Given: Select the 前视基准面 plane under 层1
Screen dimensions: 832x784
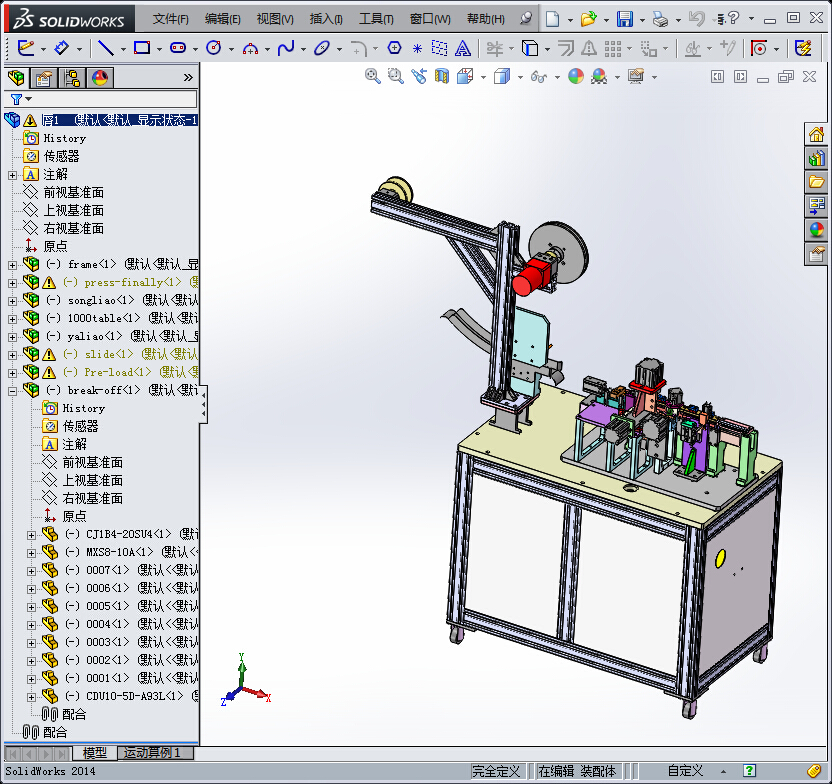Looking at the screenshot, I should click(x=74, y=192).
